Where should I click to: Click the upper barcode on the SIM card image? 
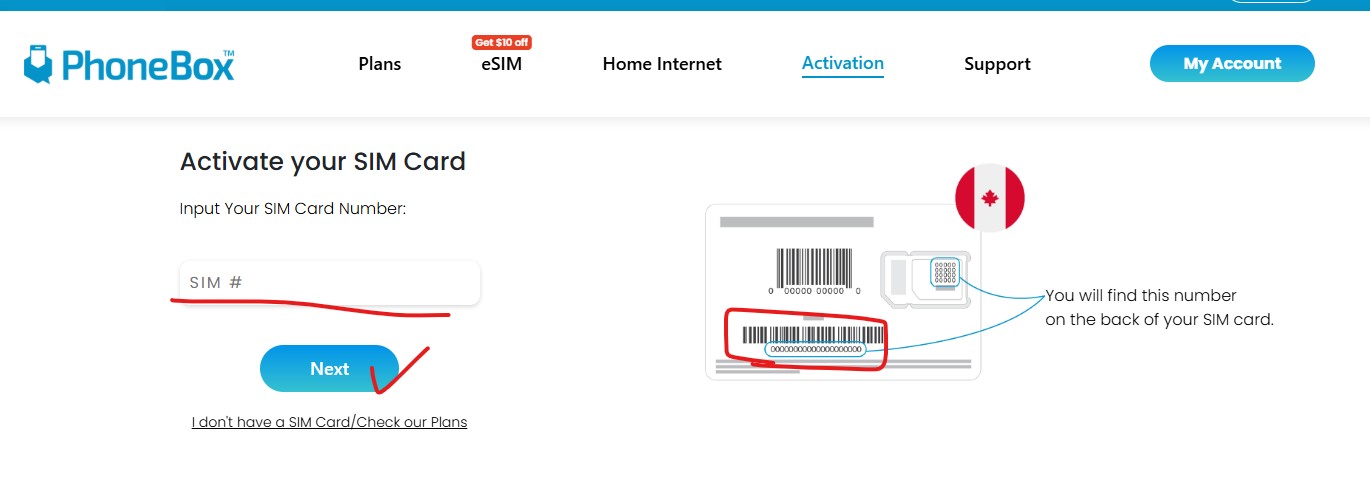[x=815, y=267]
